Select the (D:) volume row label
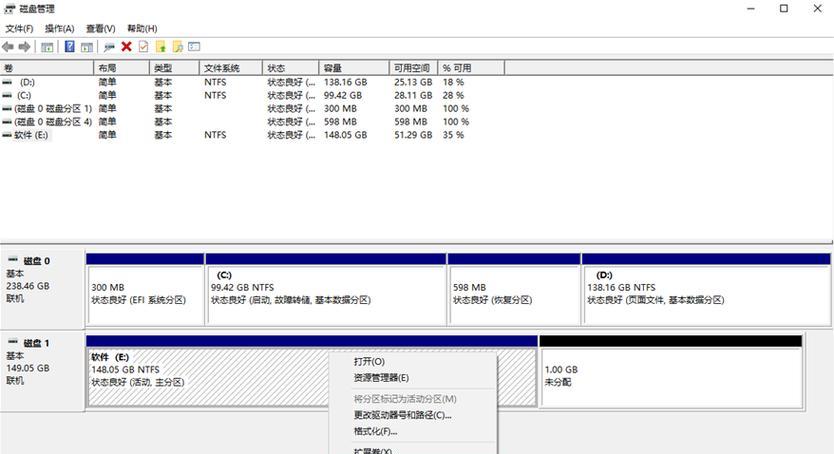Viewport: 834px width, 454px height. [x=27, y=82]
